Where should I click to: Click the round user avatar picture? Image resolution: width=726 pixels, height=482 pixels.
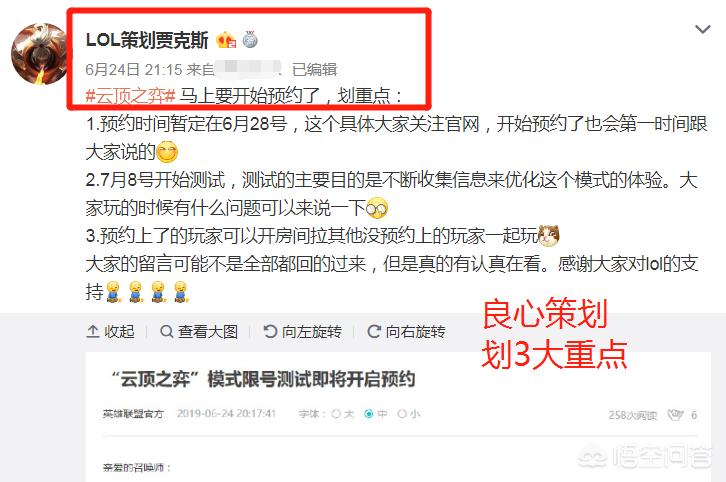pos(40,54)
